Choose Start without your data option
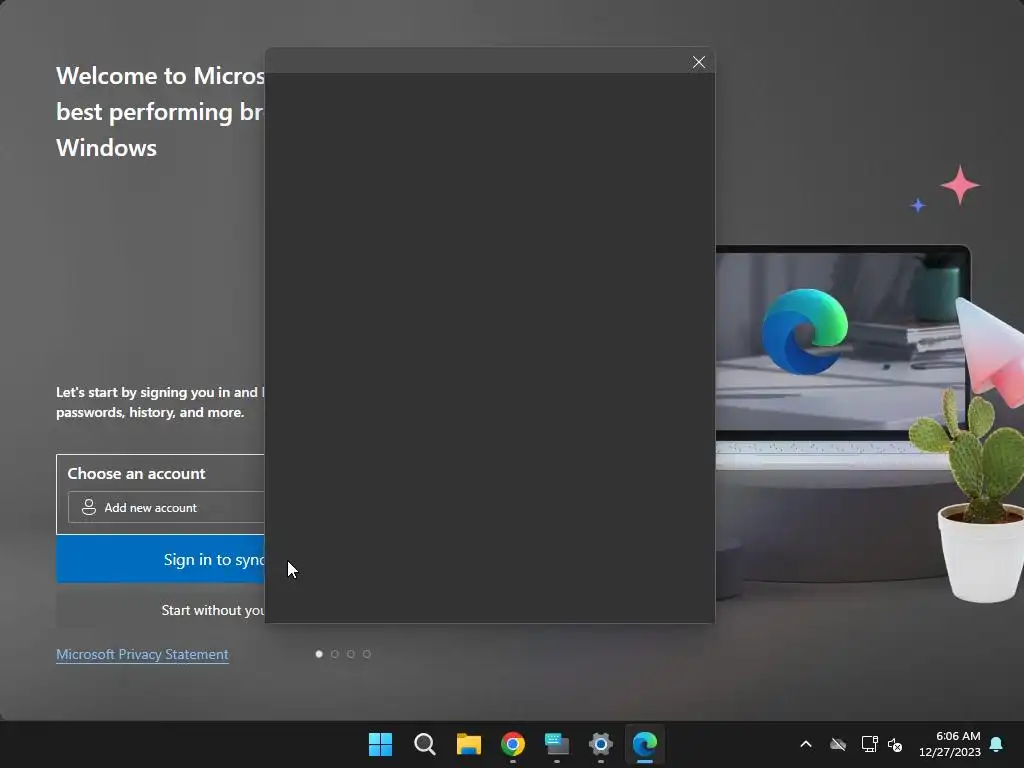The height and width of the screenshot is (768, 1024). [161, 610]
